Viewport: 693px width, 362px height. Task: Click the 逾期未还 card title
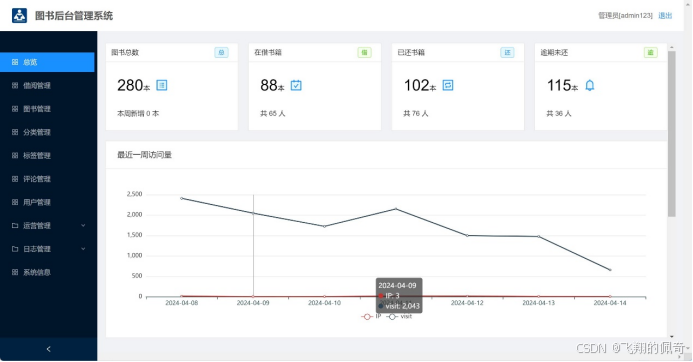(554, 53)
